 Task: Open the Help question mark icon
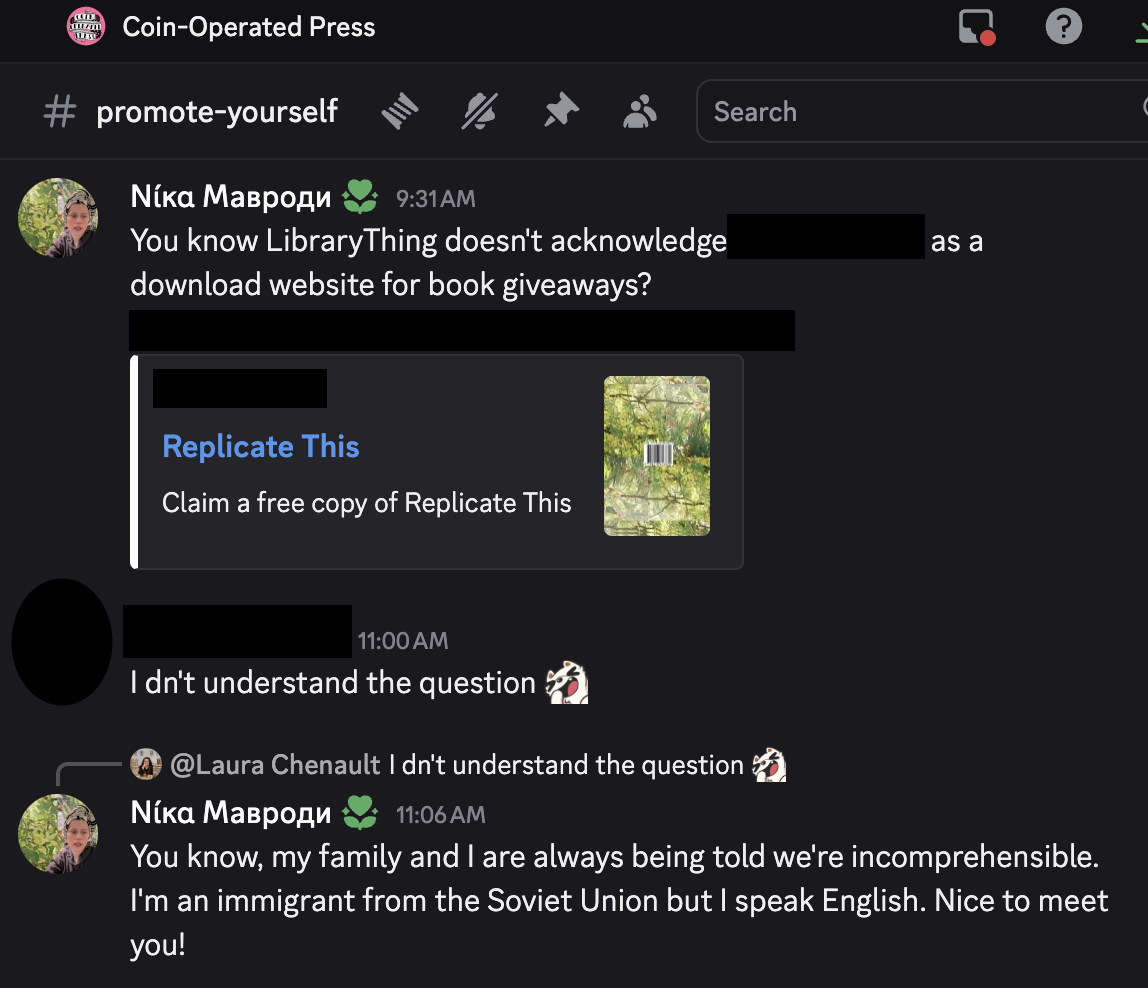point(1063,27)
